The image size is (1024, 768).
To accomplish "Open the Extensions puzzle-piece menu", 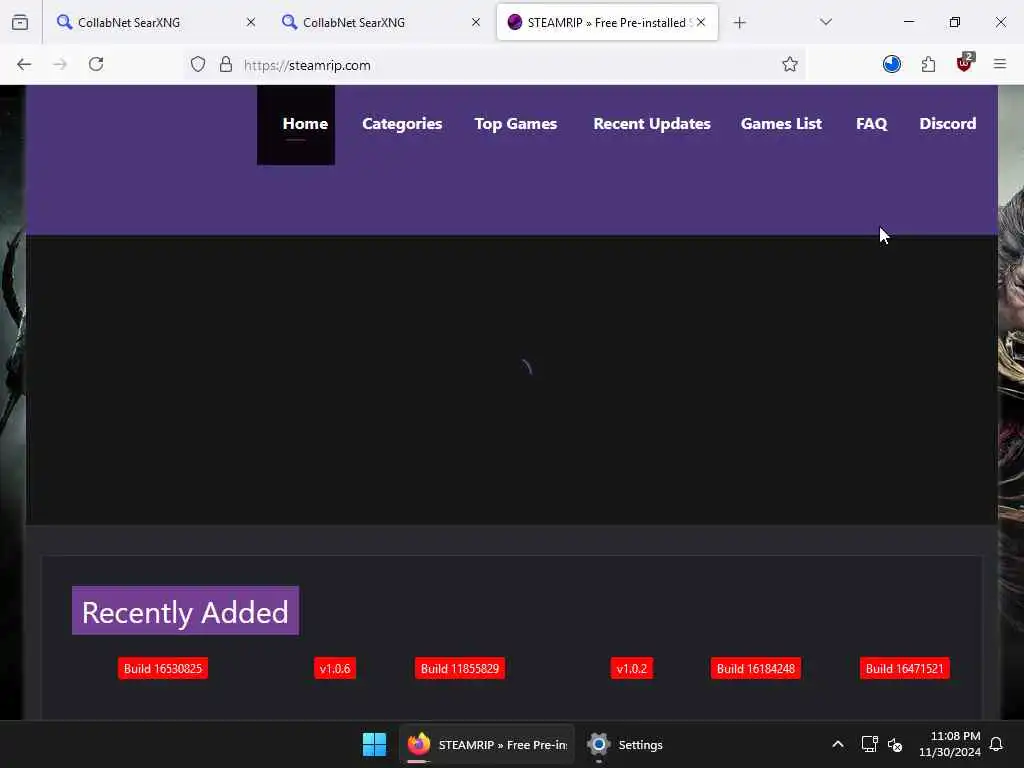I will click(x=928, y=64).
